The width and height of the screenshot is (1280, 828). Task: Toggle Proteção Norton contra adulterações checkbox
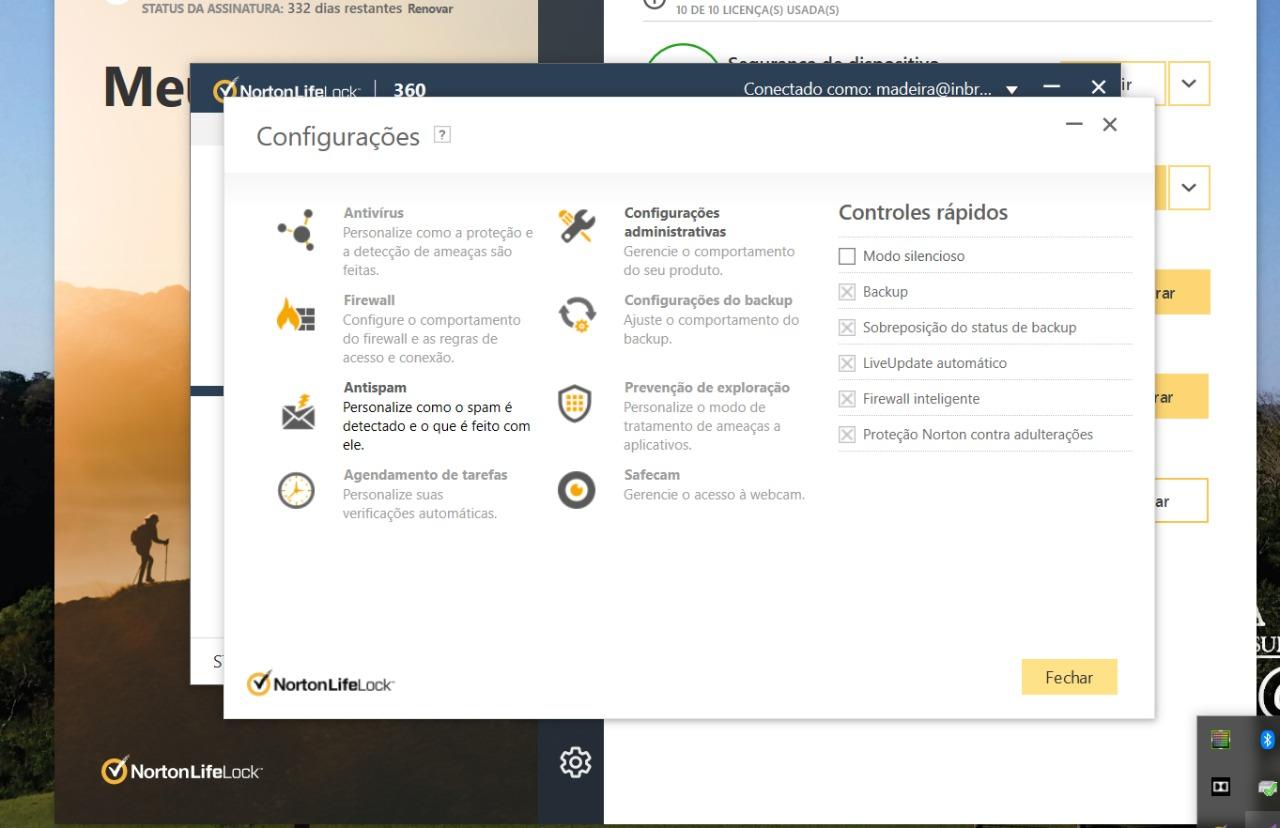pos(847,434)
